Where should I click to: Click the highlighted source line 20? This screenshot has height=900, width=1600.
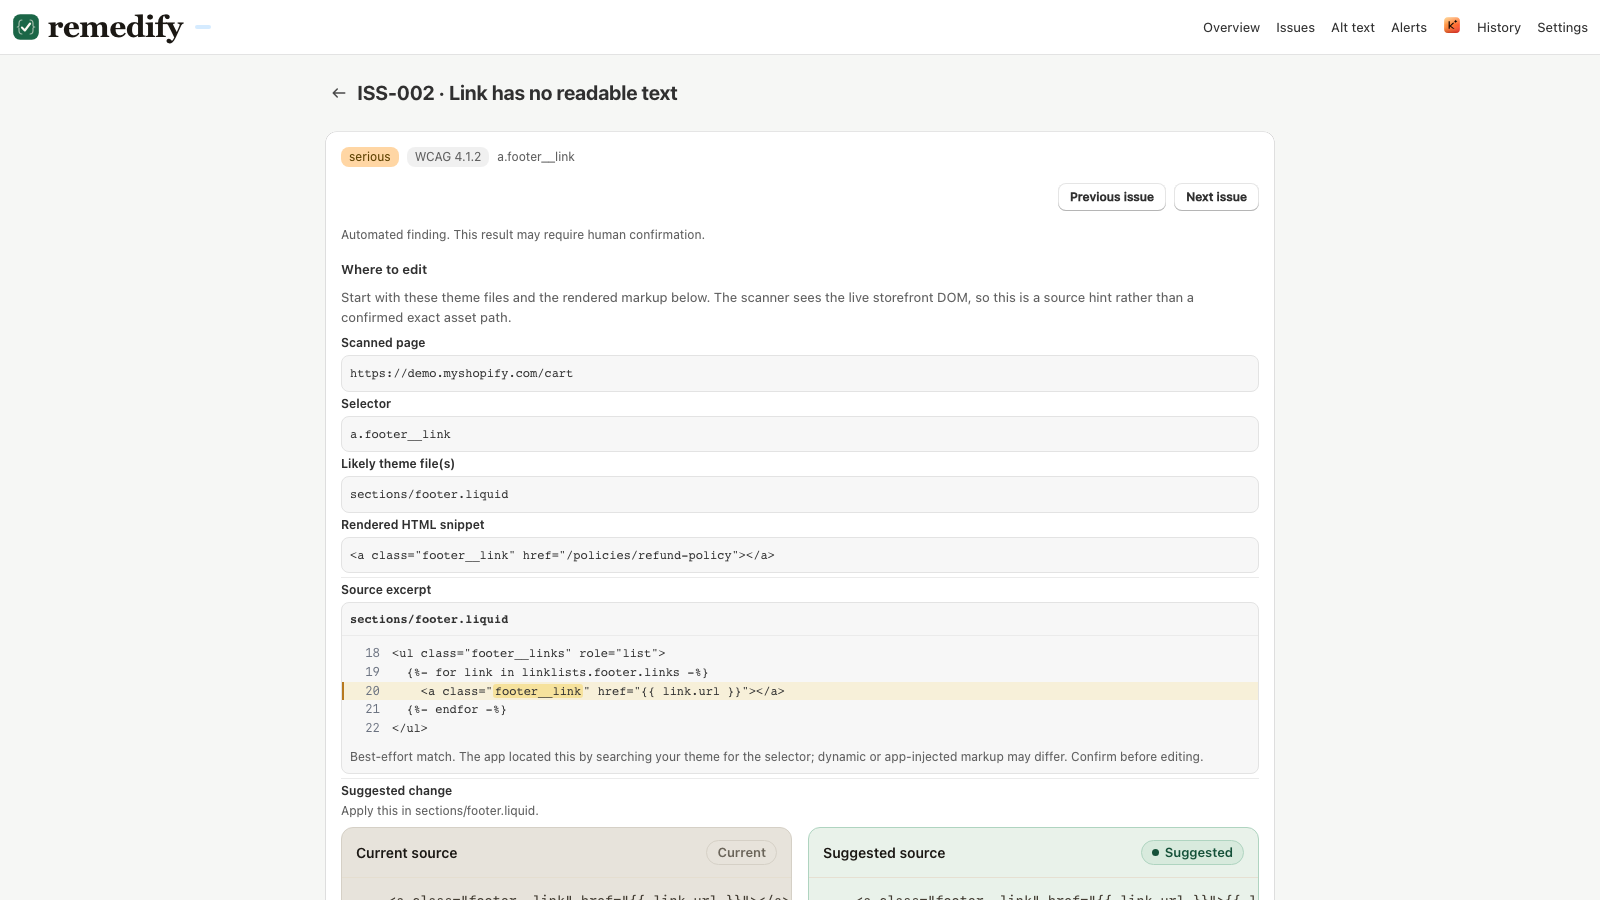pos(800,691)
